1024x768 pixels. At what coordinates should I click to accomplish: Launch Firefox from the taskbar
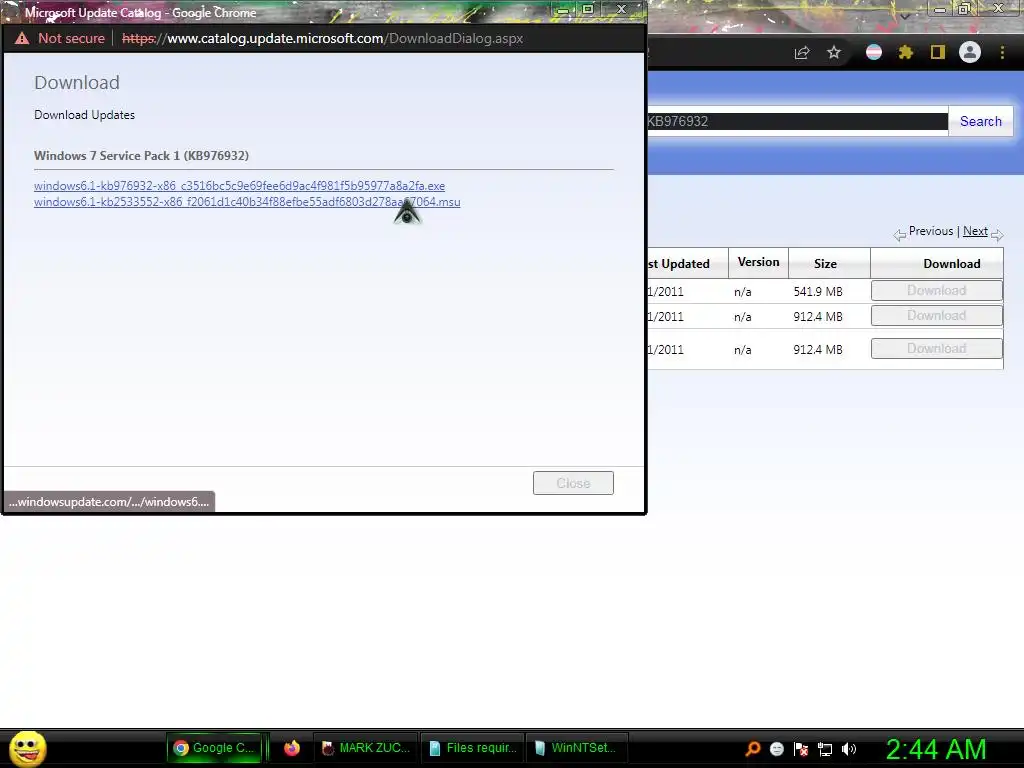coord(291,748)
